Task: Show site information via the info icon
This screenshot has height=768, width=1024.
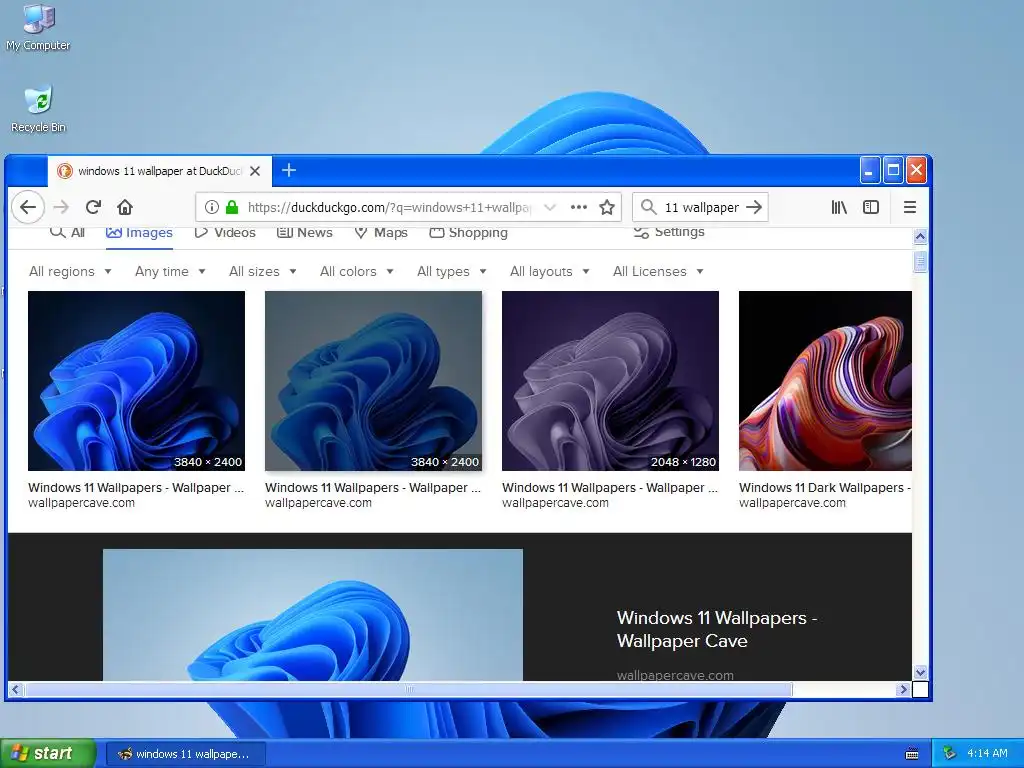Action: pos(212,208)
